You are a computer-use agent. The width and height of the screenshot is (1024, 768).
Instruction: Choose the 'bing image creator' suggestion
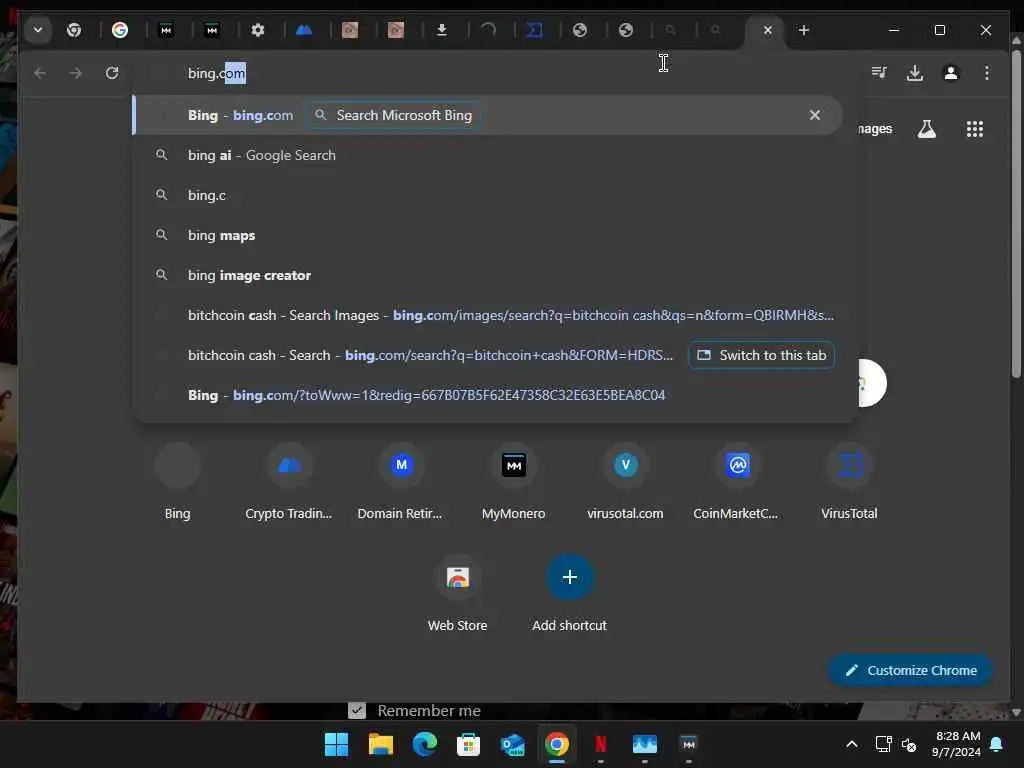[487, 275]
